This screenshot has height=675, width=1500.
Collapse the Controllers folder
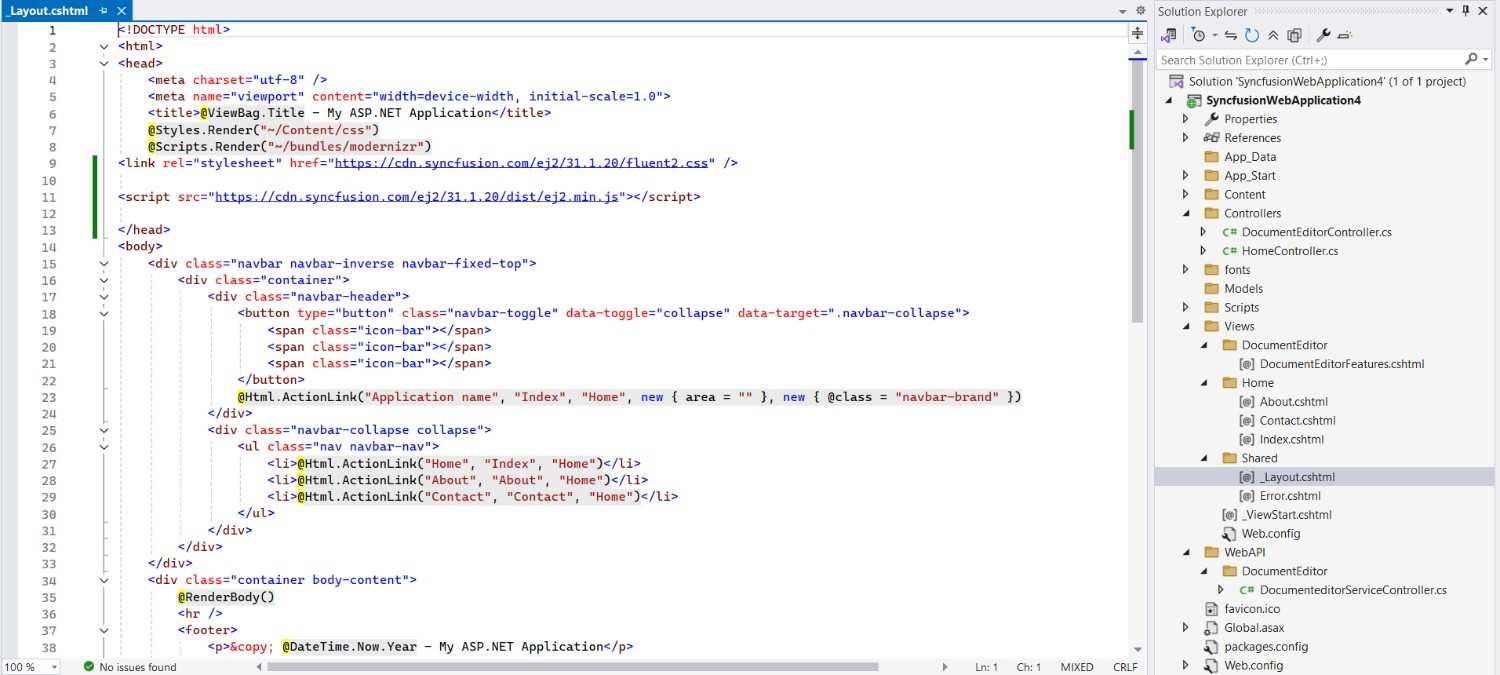(1185, 213)
